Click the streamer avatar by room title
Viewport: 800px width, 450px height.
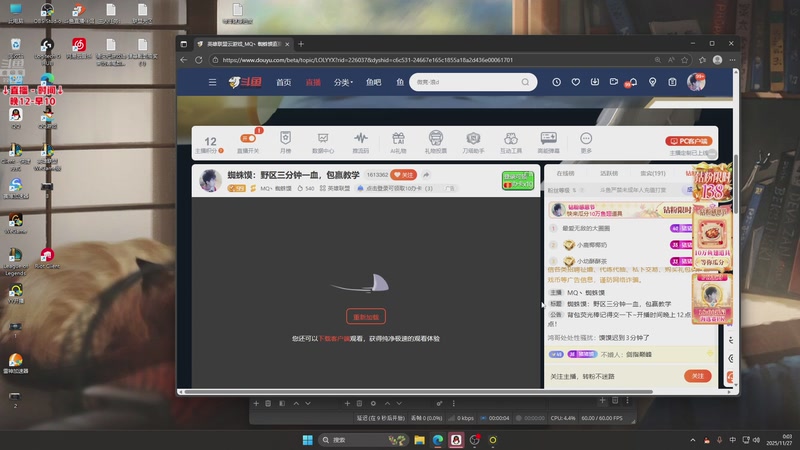(210, 180)
